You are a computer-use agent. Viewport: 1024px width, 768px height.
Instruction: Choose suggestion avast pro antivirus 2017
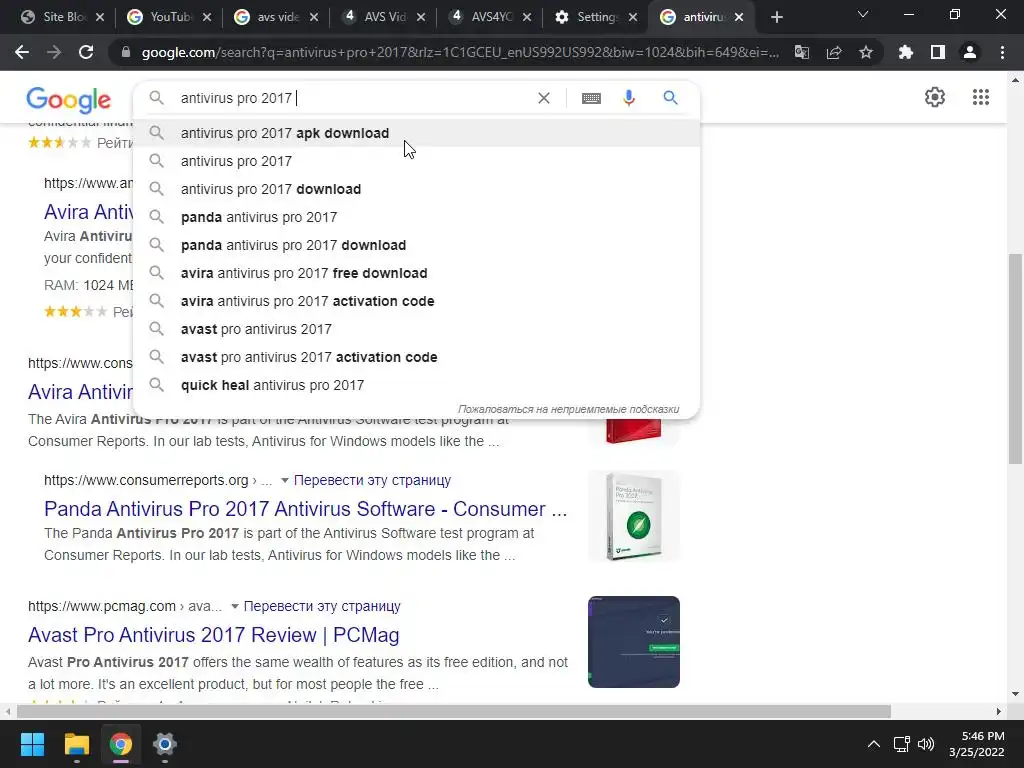(417, 330)
